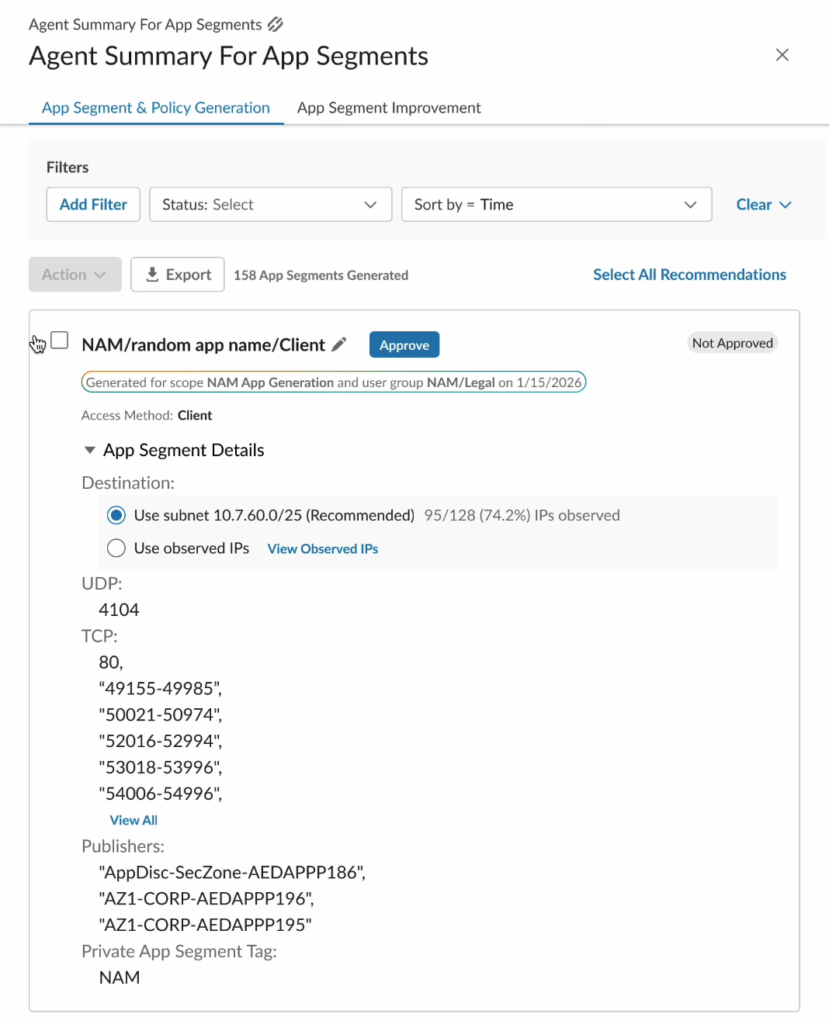Viewport: 829px width, 1024px height.
Task: Select the Use subnet 10.7.60.0/25 radio option
Action: (116, 516)
